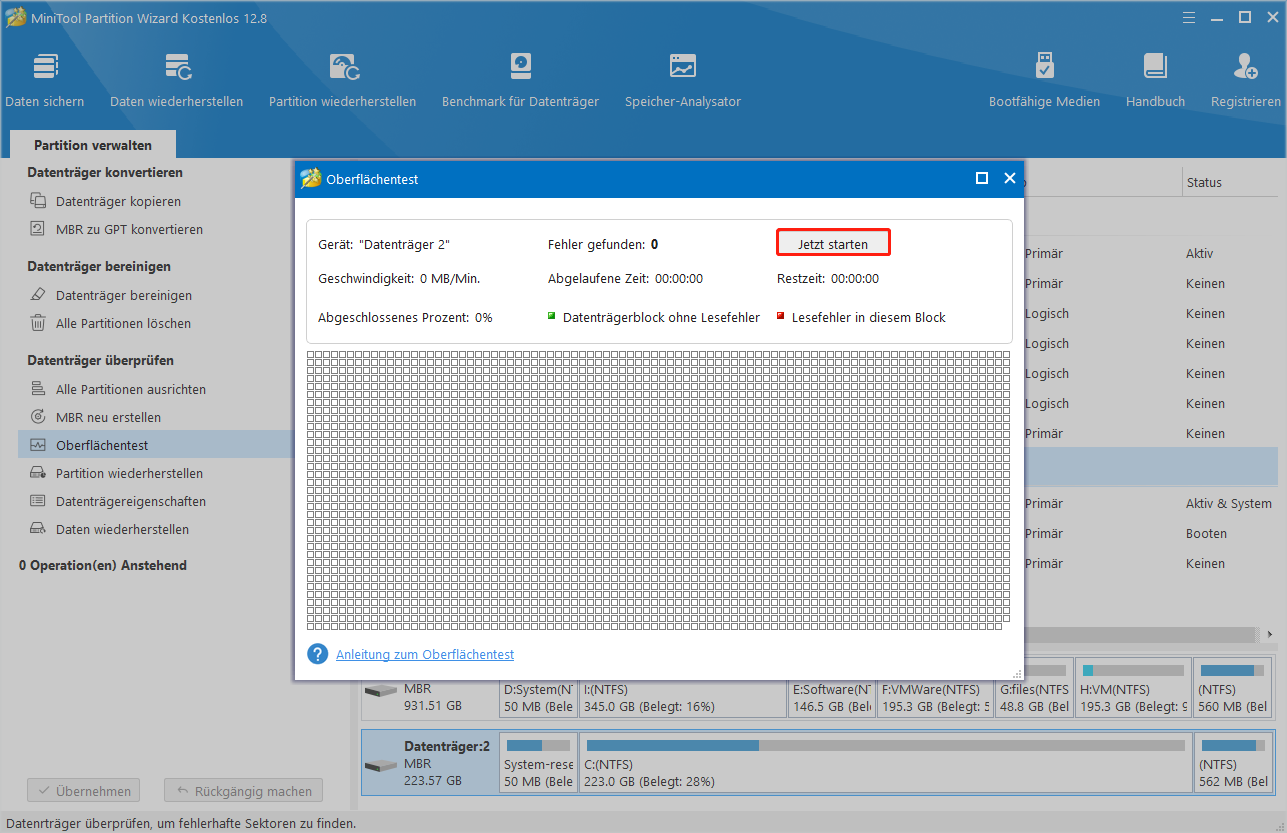Click scrollbar right arrow in partition list

pyautogui.click(x=1270, y=635)
